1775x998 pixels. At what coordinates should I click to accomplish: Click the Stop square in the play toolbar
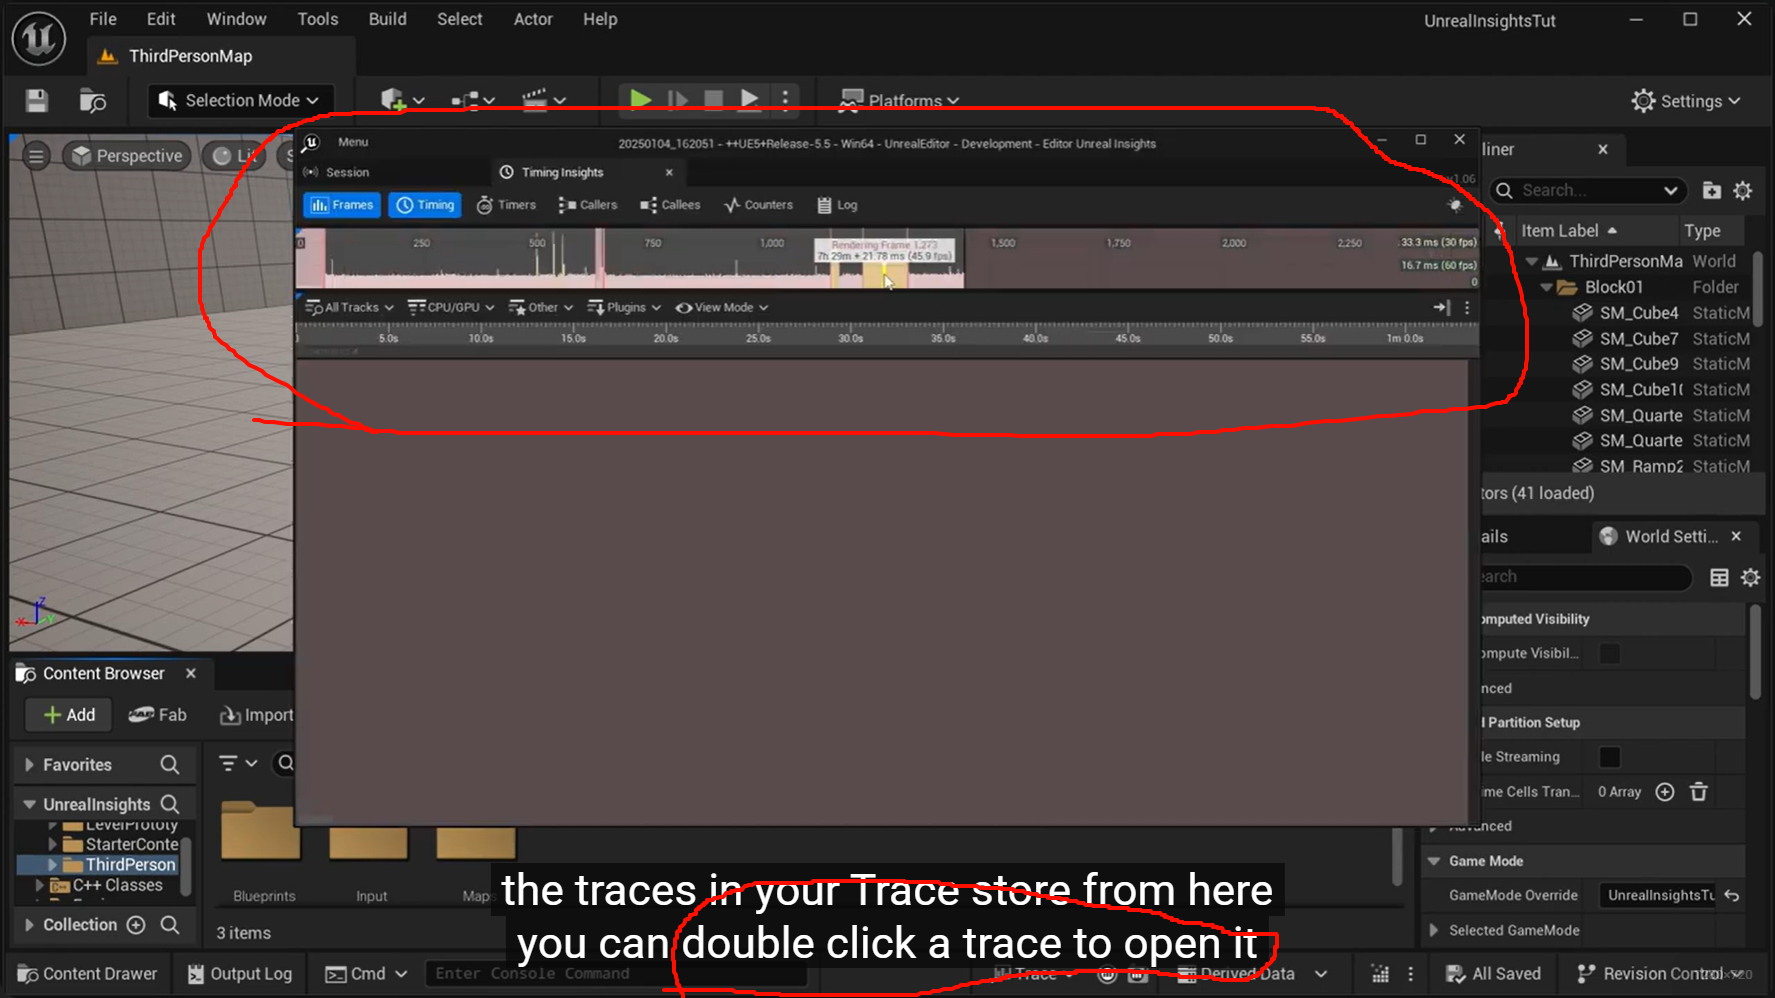[713, 99]
